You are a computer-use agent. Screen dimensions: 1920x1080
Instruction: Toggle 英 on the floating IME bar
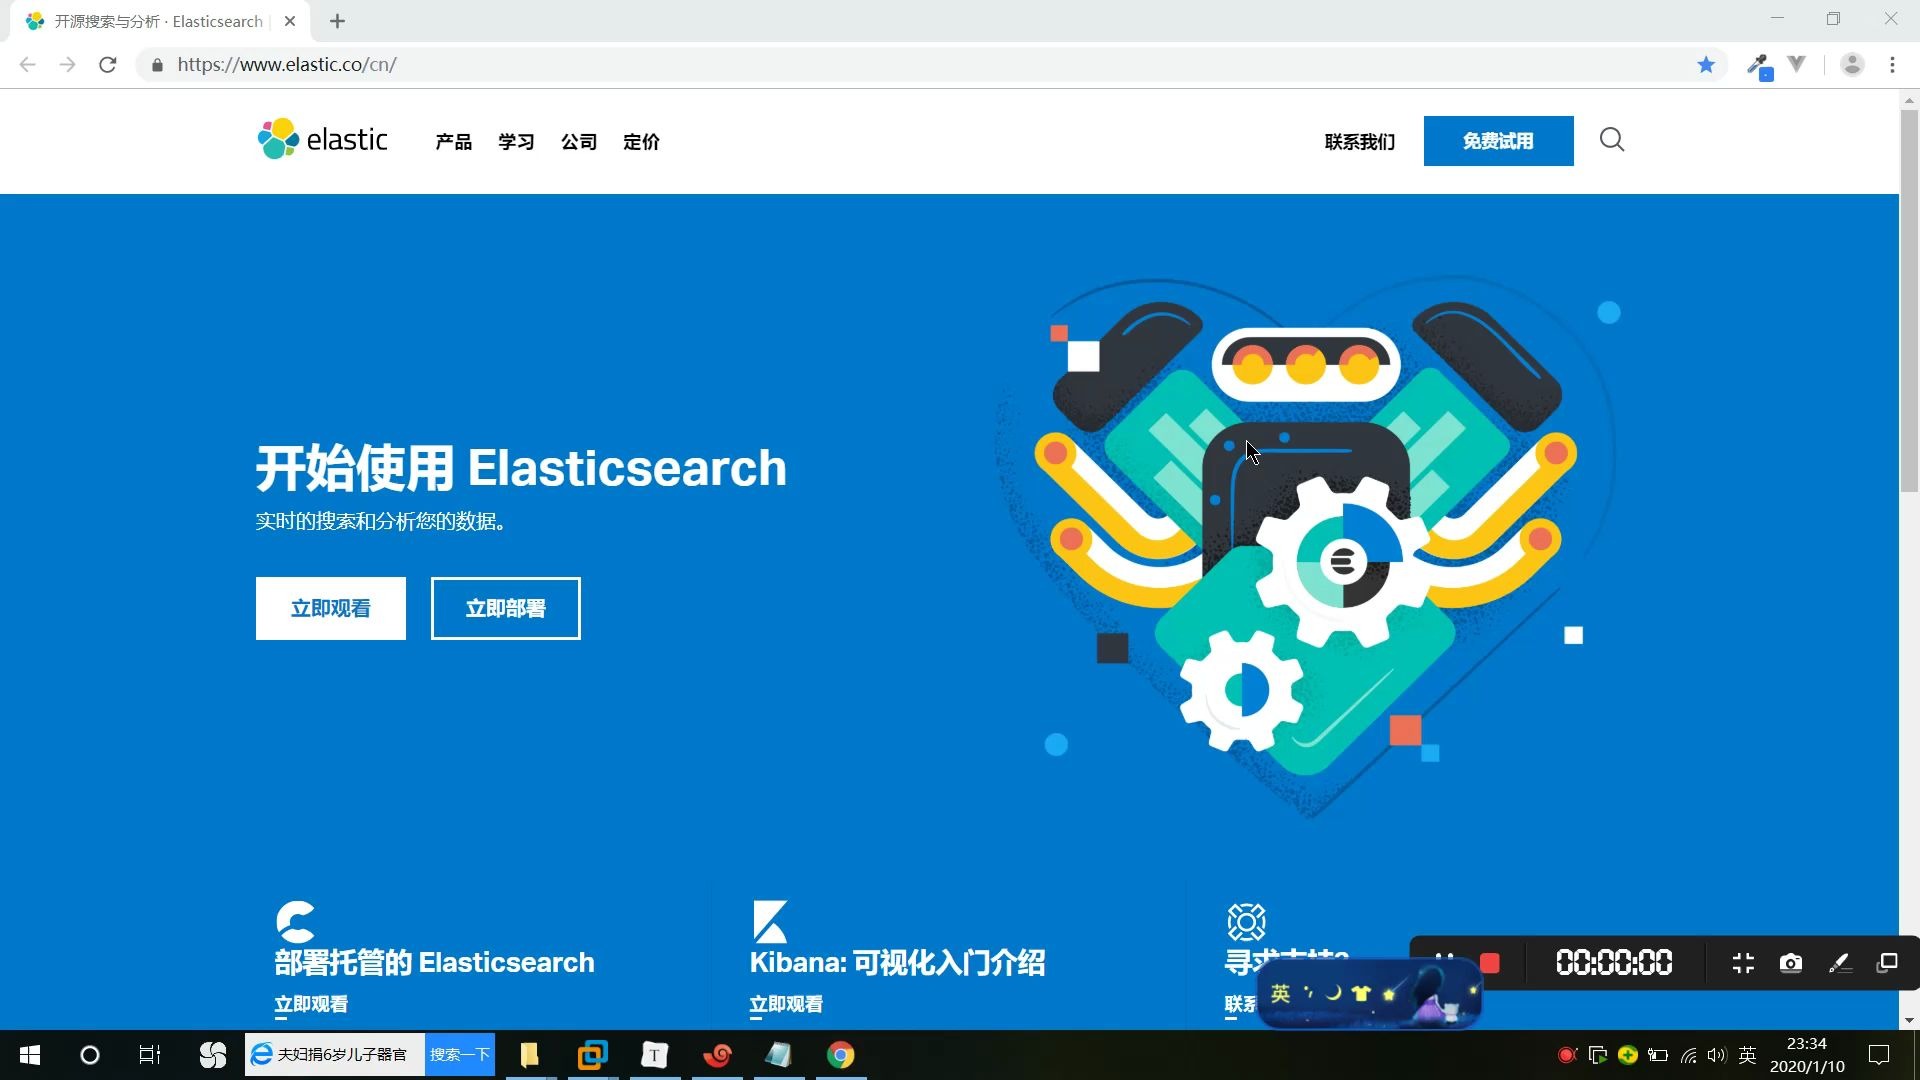tap(1280, 993)
